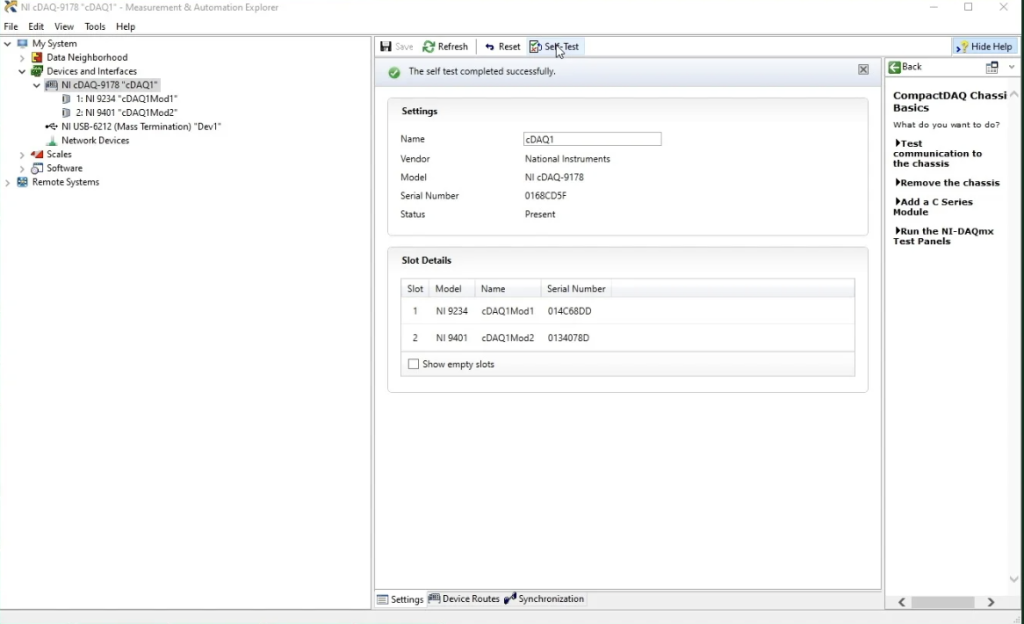
Task: Click the cDAQ1Mod1 name cell
Action: 507,311
